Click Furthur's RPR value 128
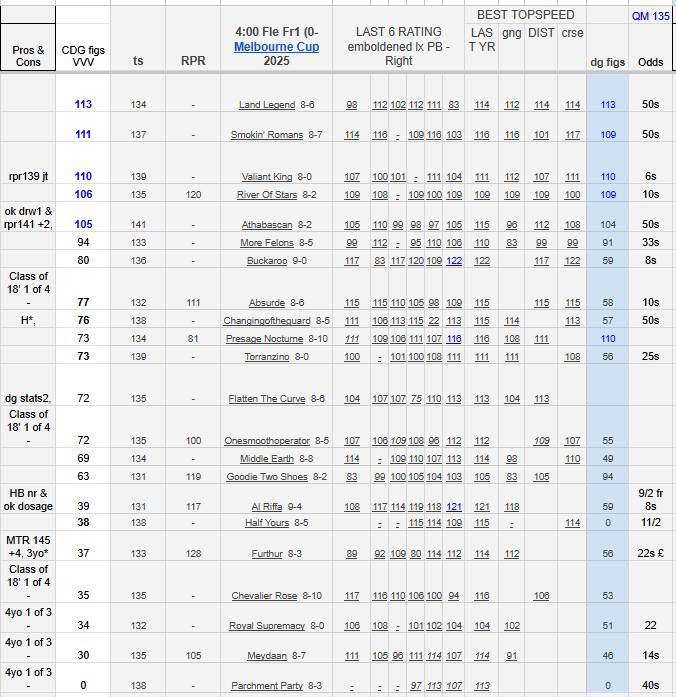The width and height of the screenshot is (676, 697). point(193,553)
